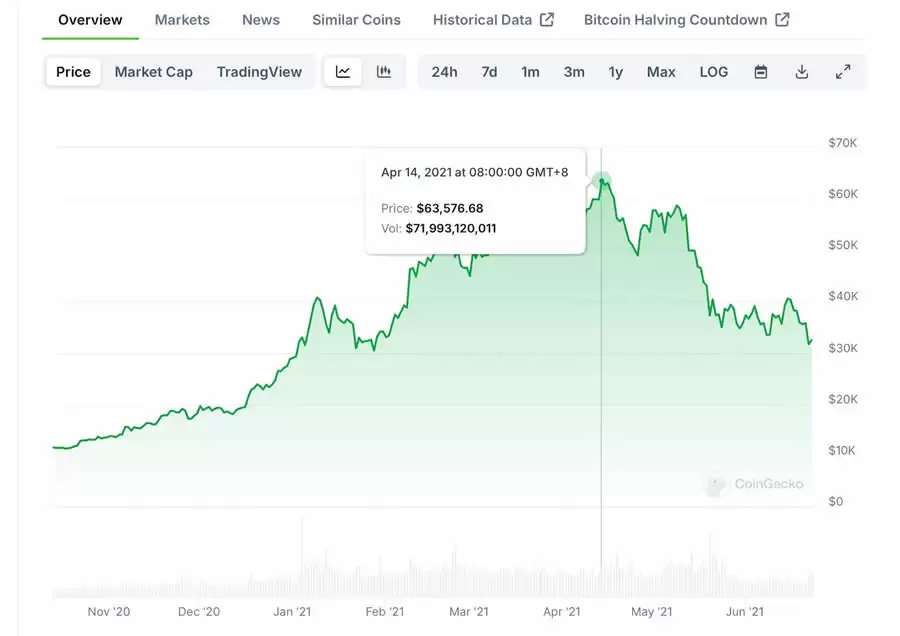
Task: Toggle LOG scale on the chart
Action: (714, 72)
